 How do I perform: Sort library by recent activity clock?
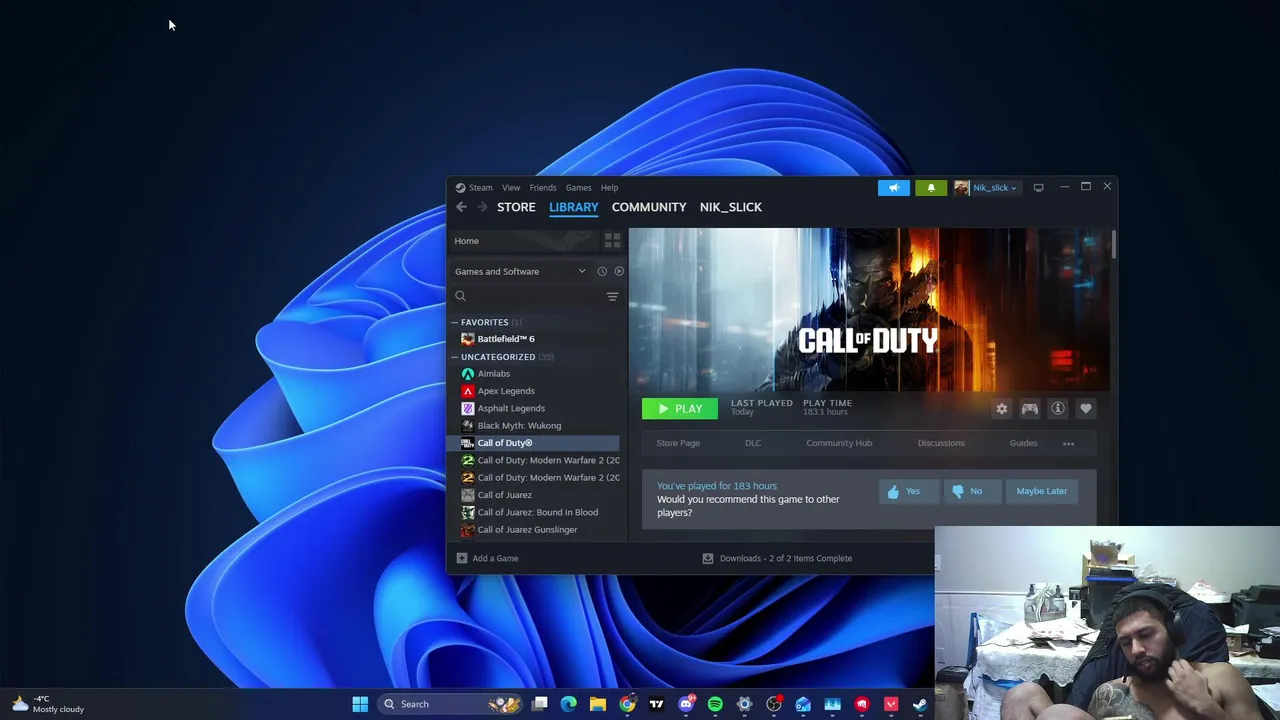point(602,271)
